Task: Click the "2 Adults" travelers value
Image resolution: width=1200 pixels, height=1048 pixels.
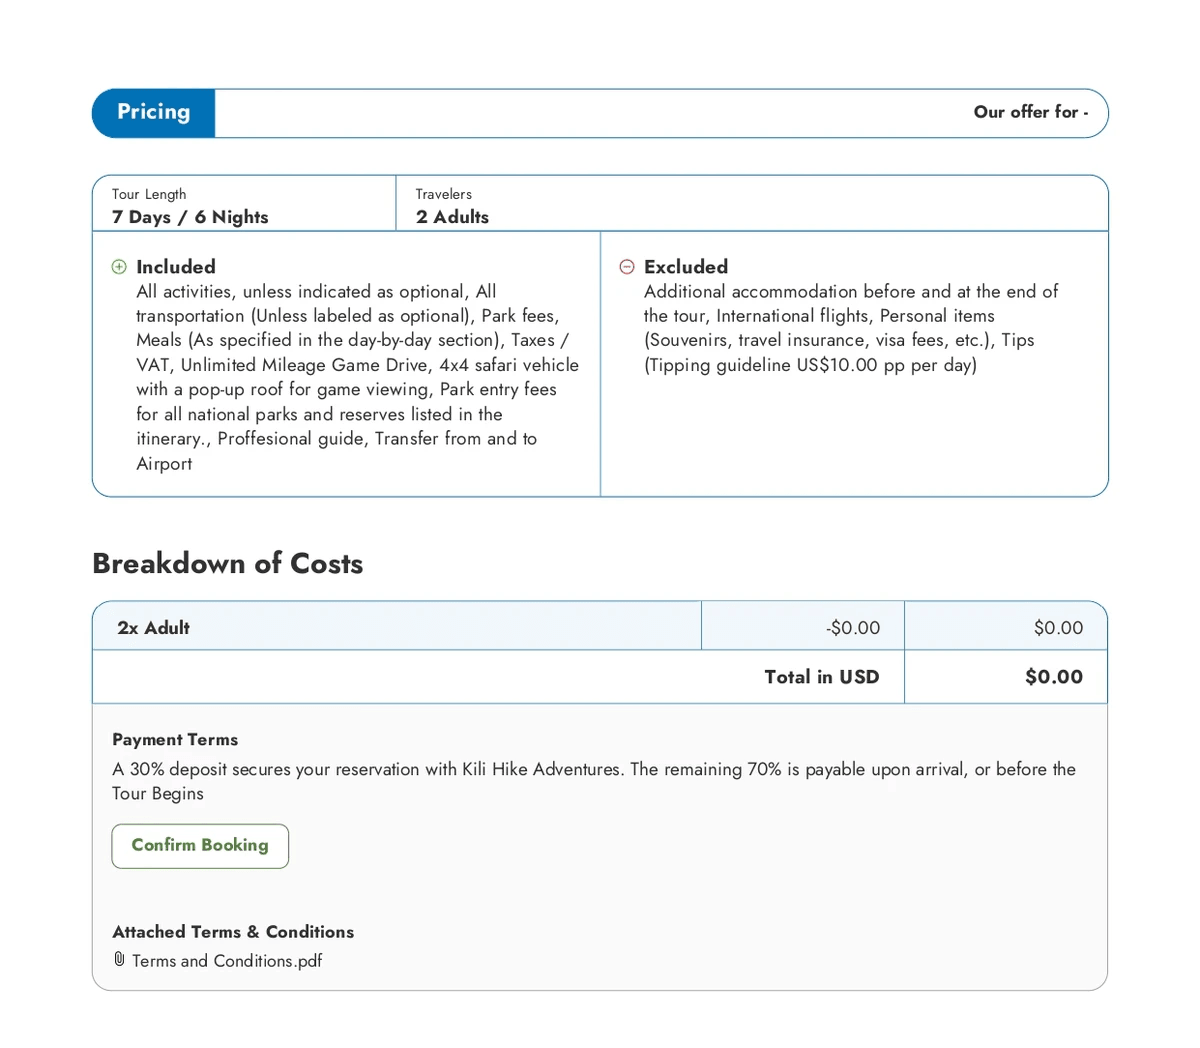Action: click(x=452, y=217)
